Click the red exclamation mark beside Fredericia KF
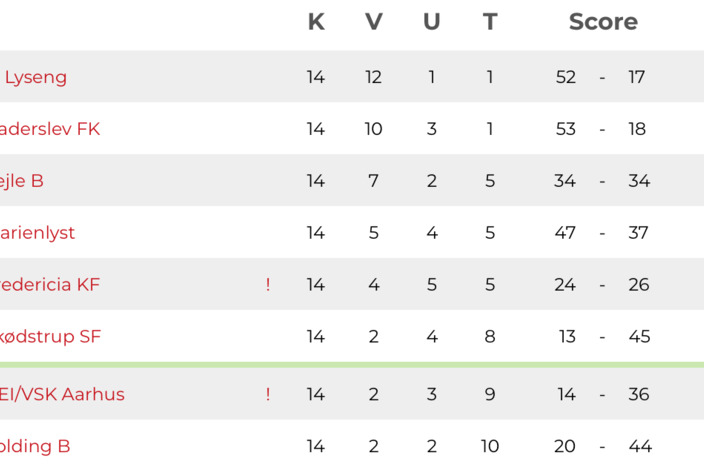This screenshot has height=470, width=704. (x=268, y=285)
